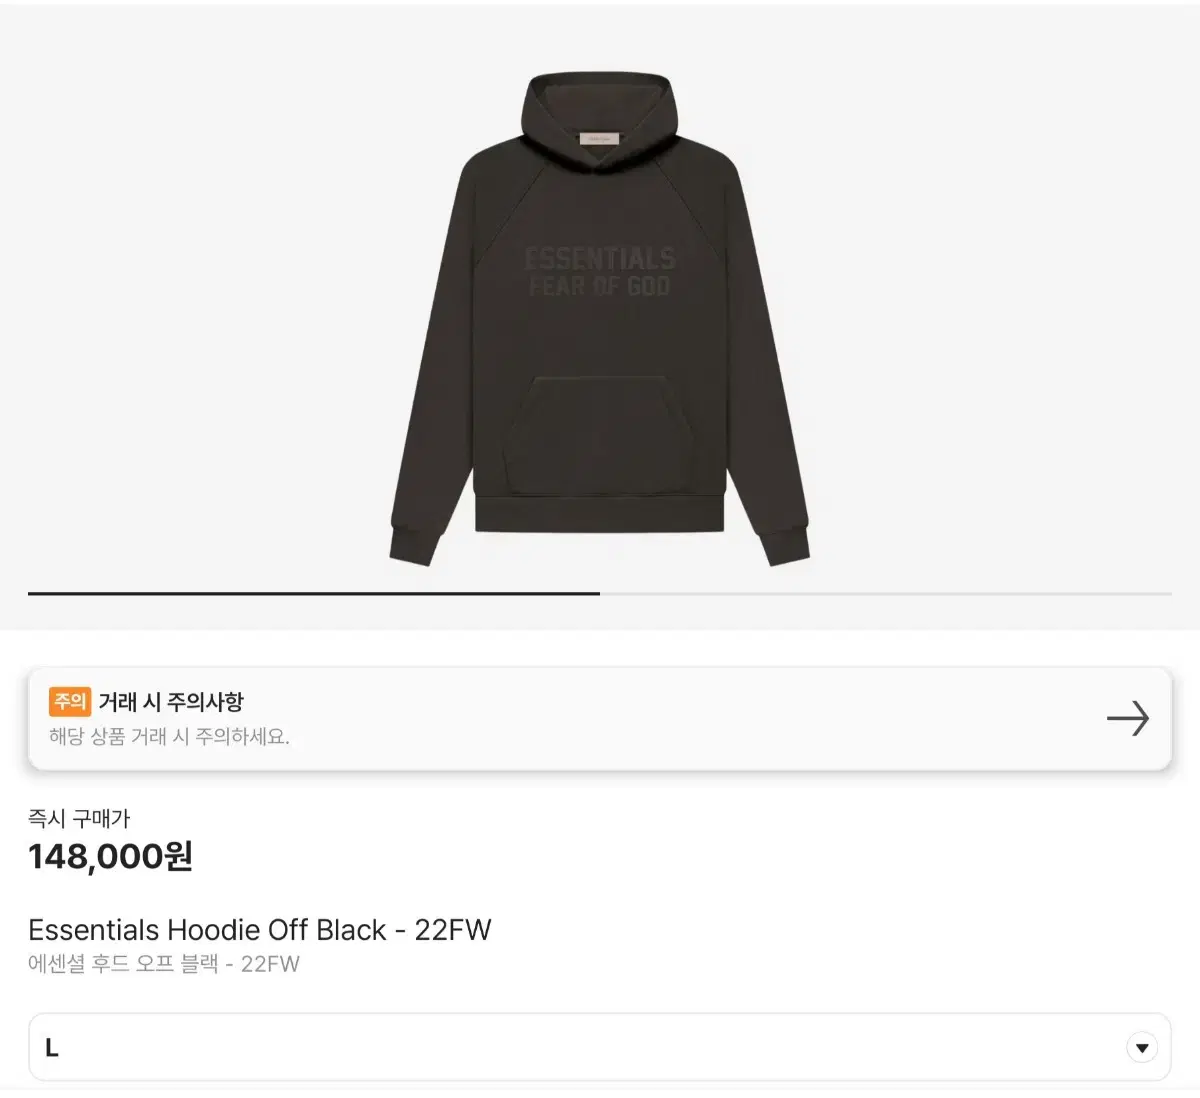Open the size dropdown arrow button
The width and height of the screenshot is (1200, 1098).
click(1141, 1047)
